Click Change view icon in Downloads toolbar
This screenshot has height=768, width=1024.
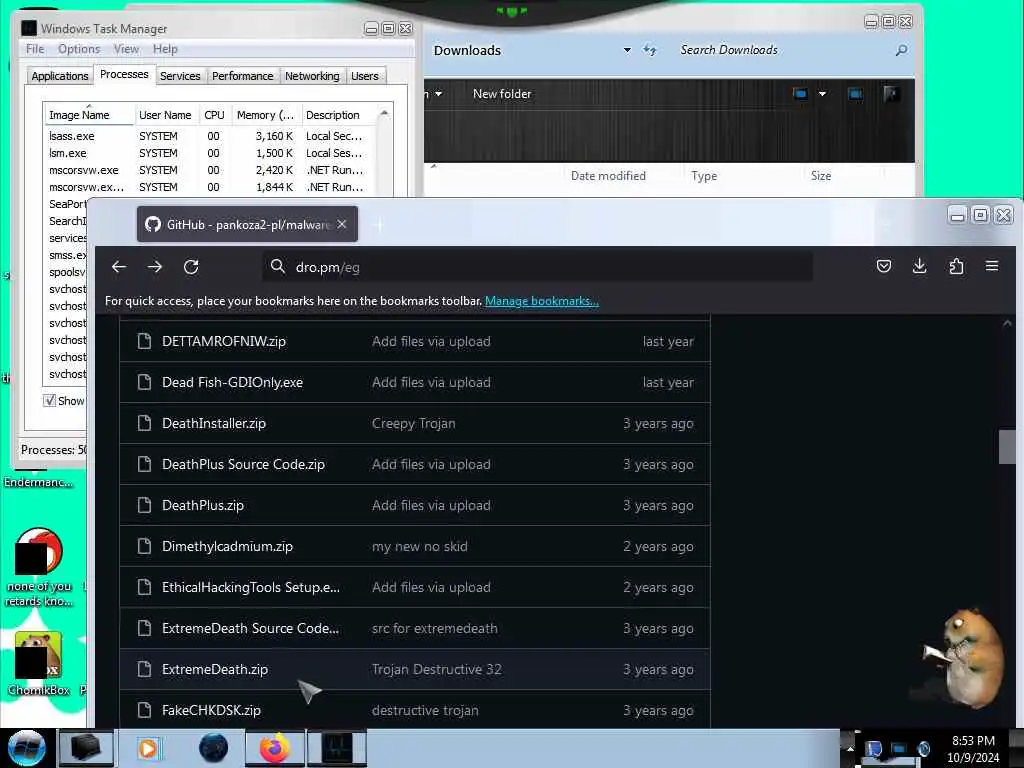point(800,94)
